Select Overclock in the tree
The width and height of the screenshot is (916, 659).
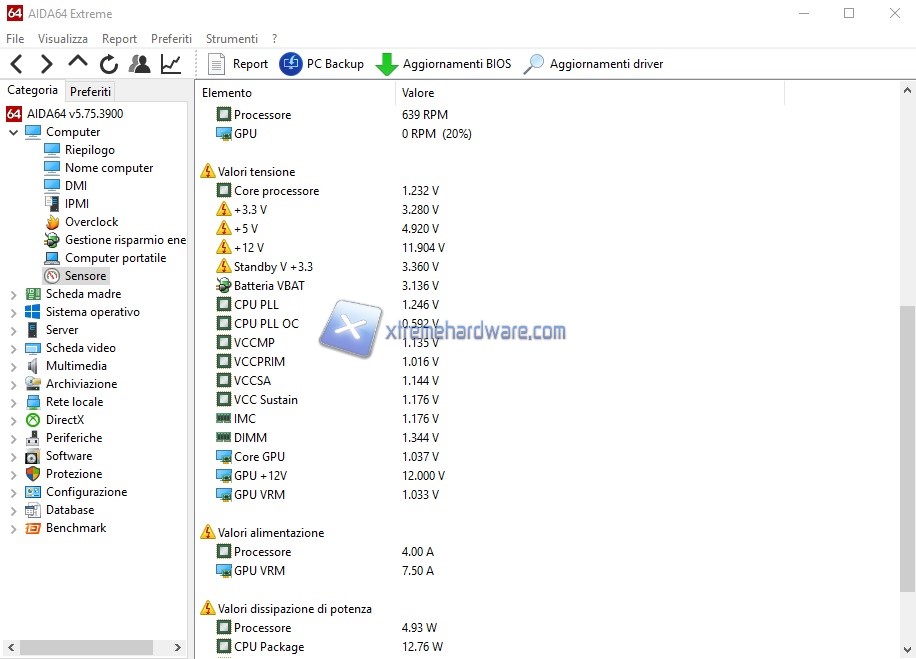pyautogui.click(x=91, y=222)
